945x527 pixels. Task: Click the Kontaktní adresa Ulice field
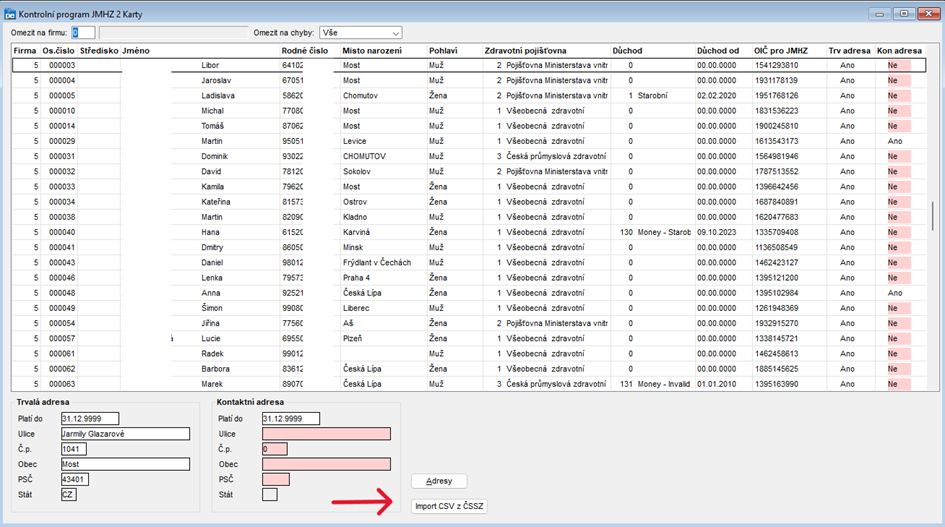[326, 434]
